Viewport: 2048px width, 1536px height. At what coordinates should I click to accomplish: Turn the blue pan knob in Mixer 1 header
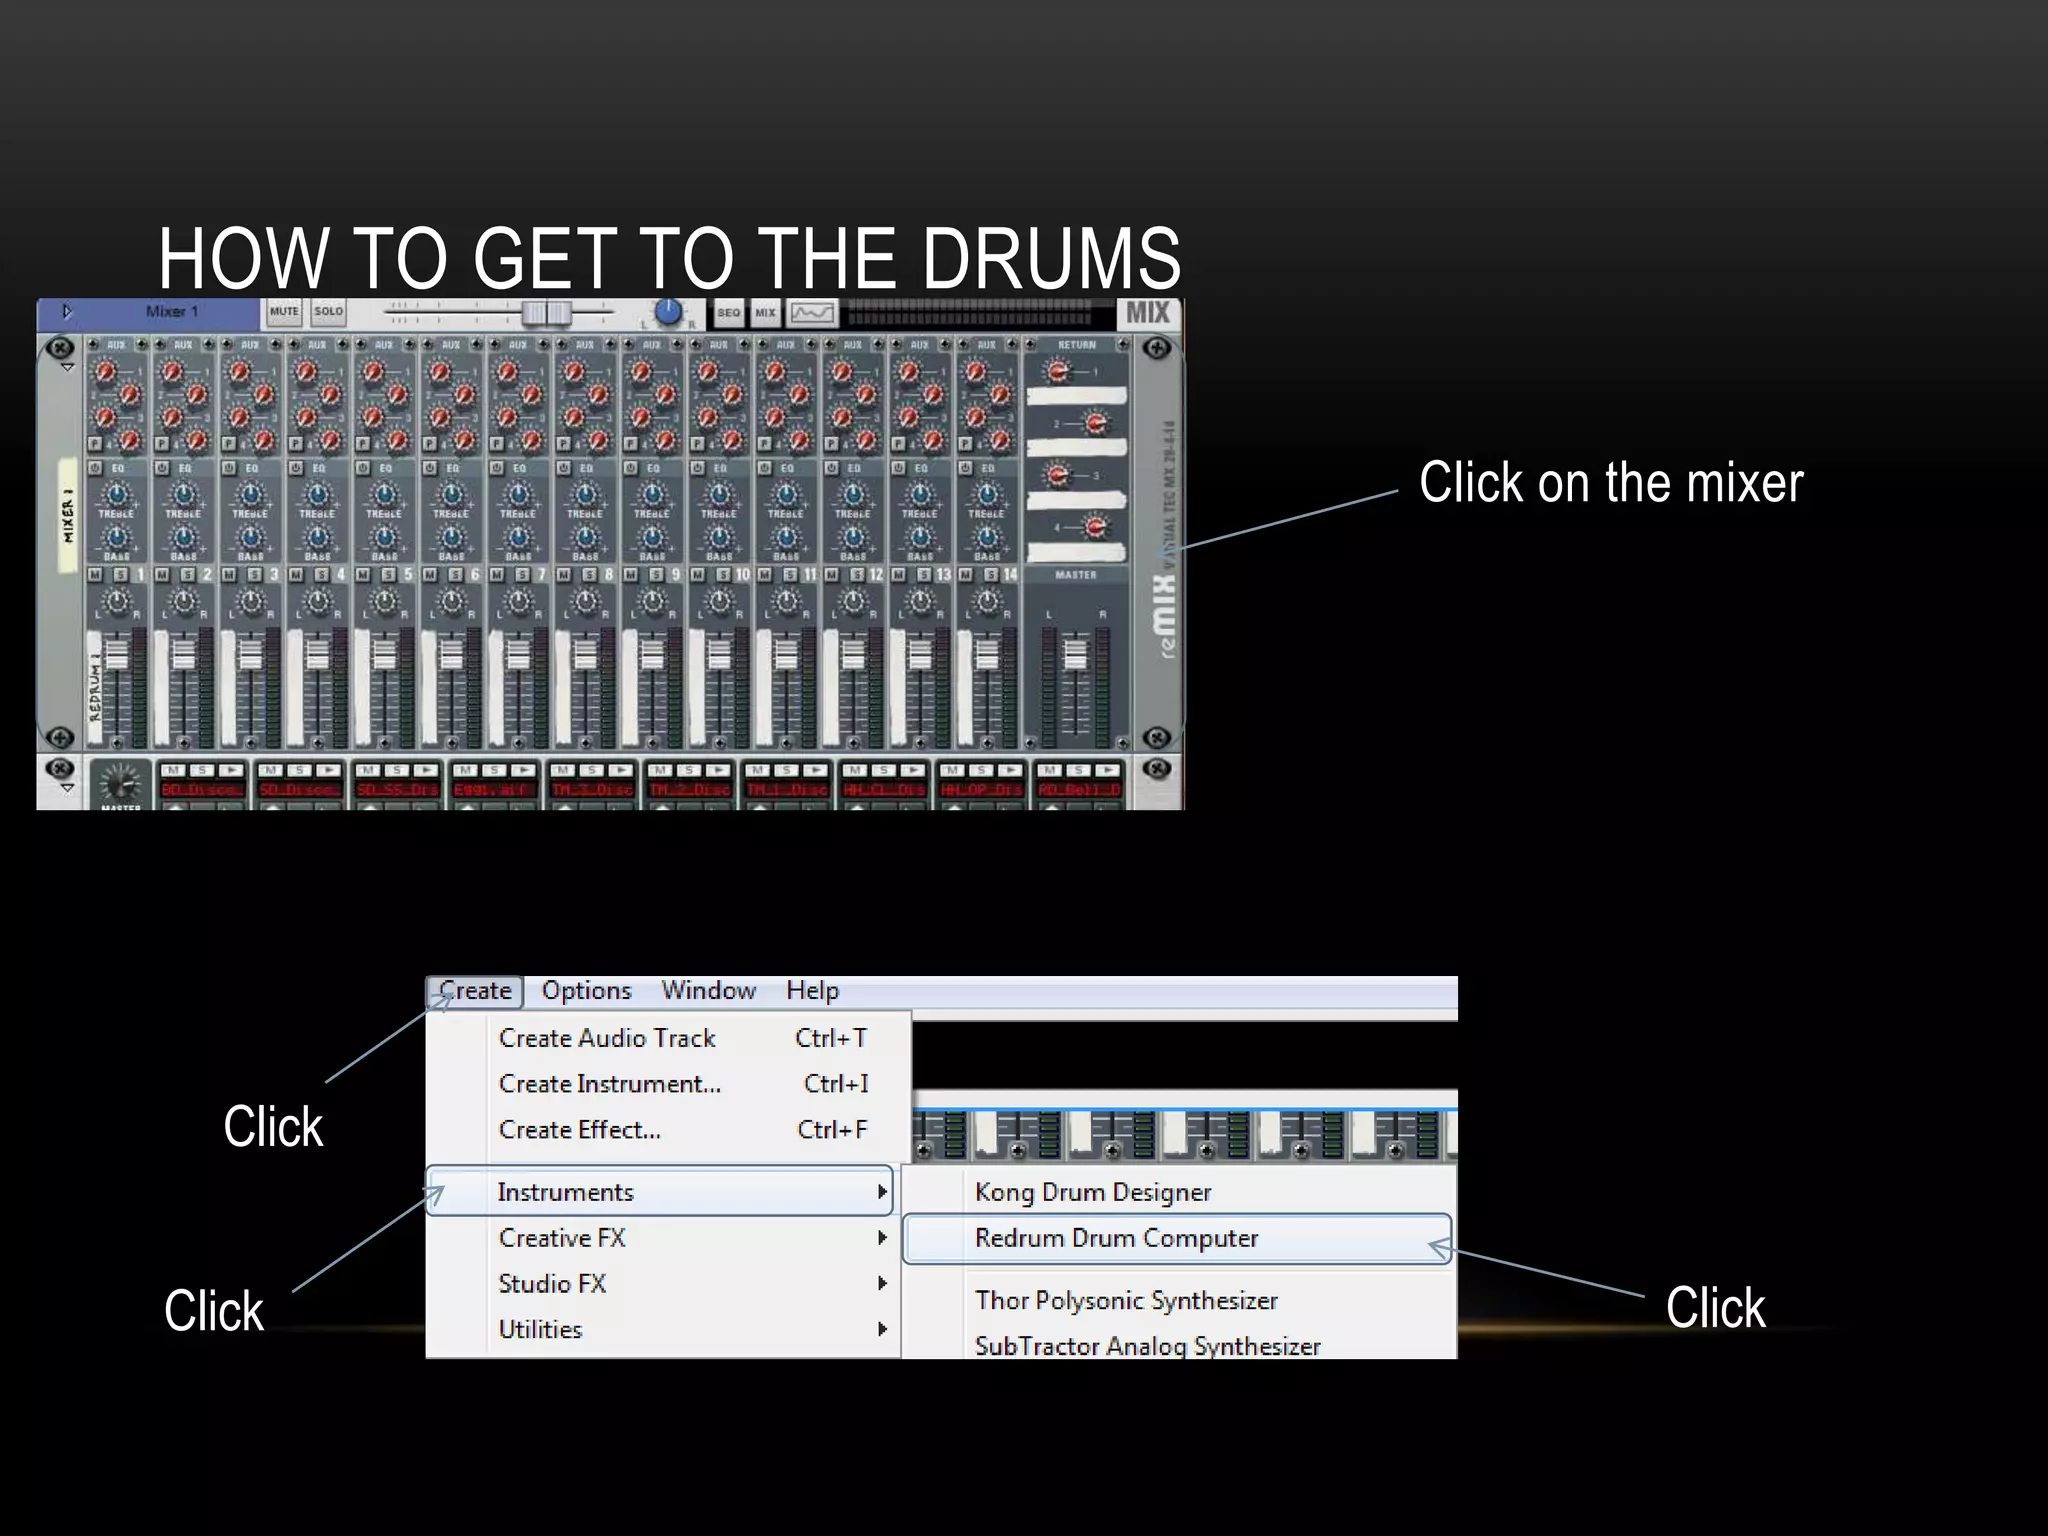667,312
